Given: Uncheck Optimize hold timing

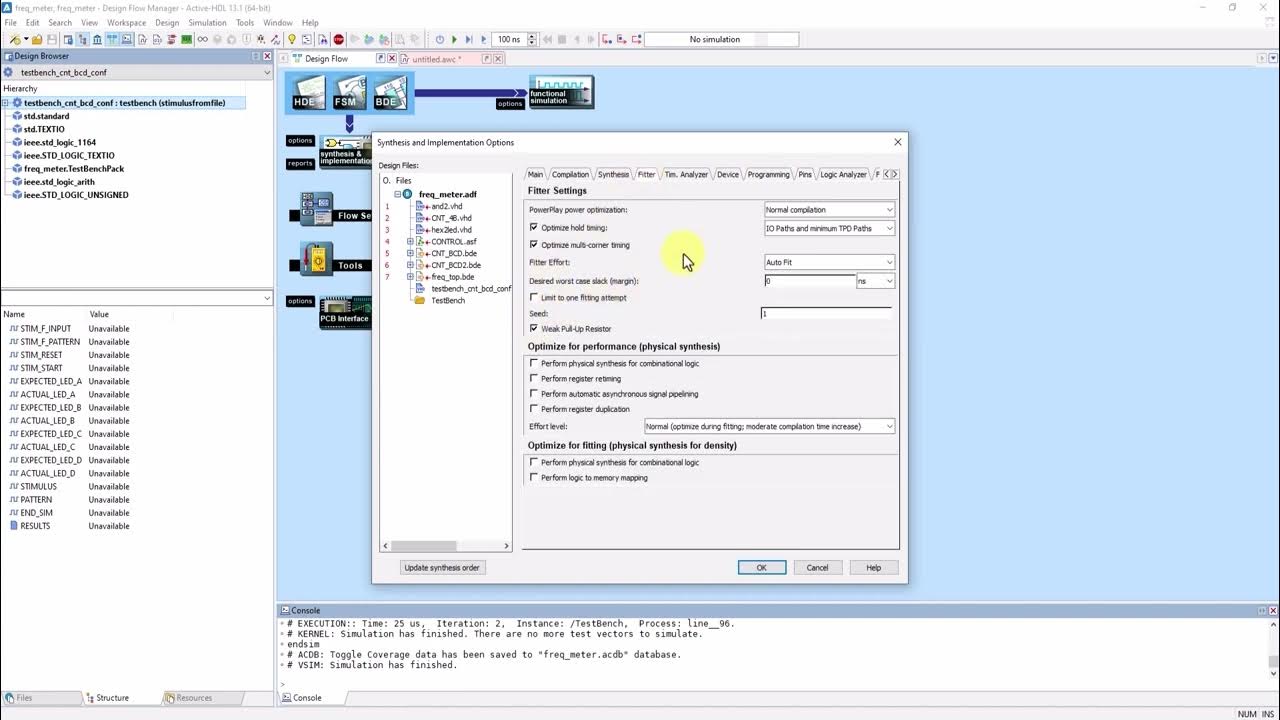Looking at the screenshot, I should pos(533,227).
